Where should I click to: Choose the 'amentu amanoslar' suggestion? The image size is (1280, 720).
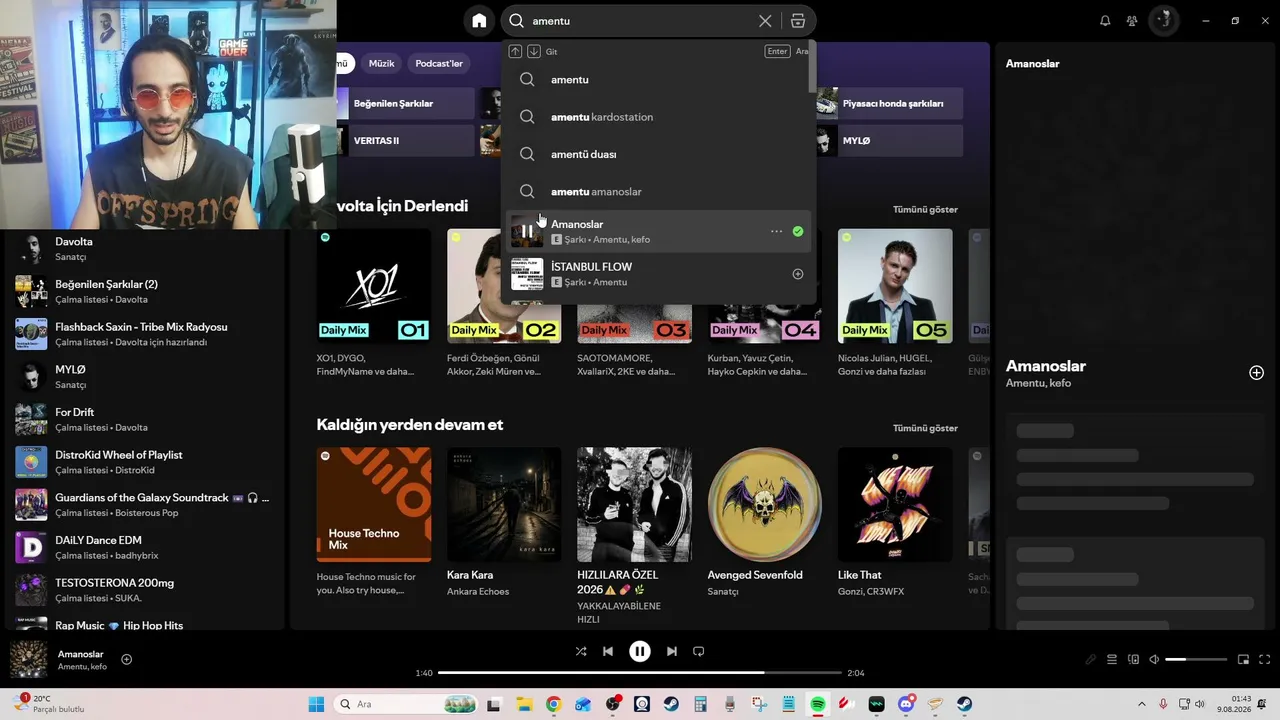(x=658, y=191)
